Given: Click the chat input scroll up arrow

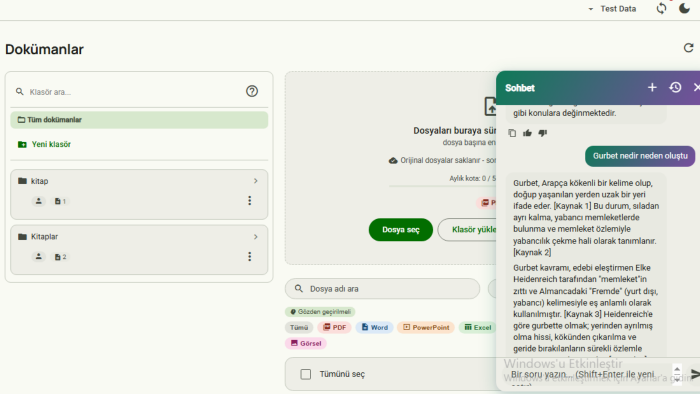Looking at the screenshot, I should (x=677, y=369).
